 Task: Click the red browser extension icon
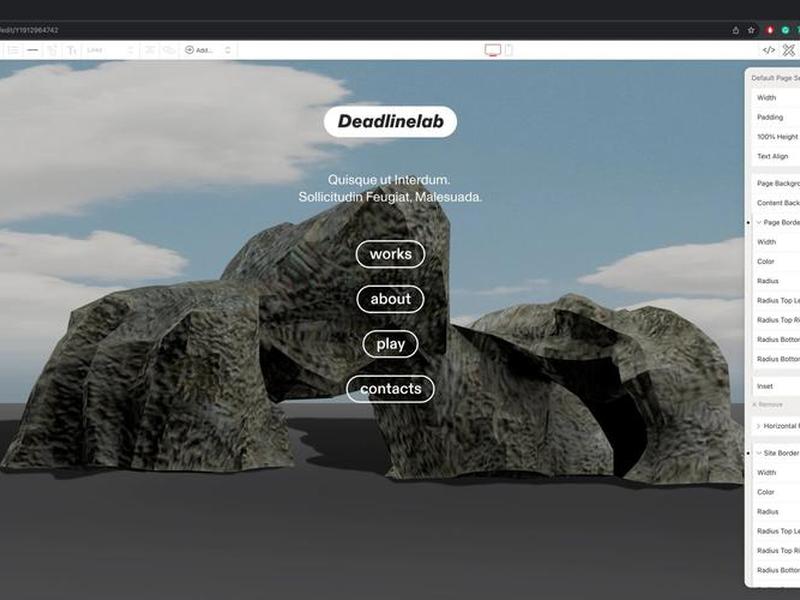tap(770, 30)
